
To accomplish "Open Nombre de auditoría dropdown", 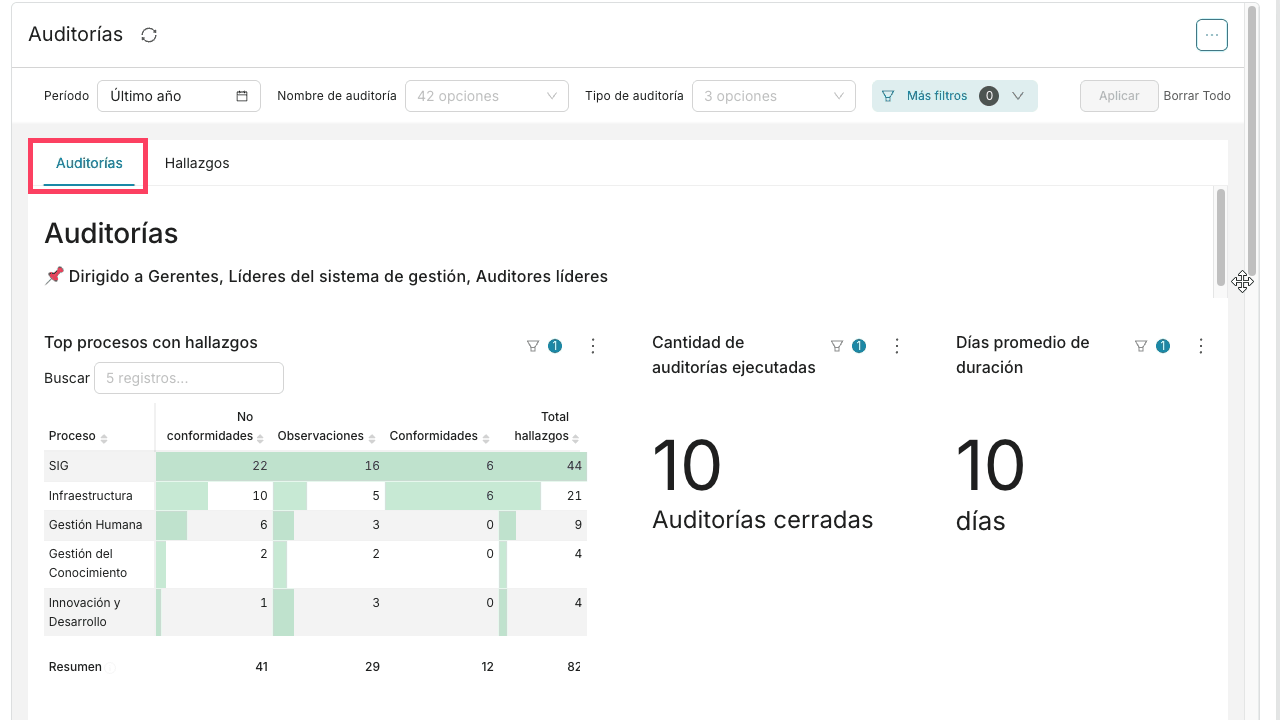I will pos(487,96).
